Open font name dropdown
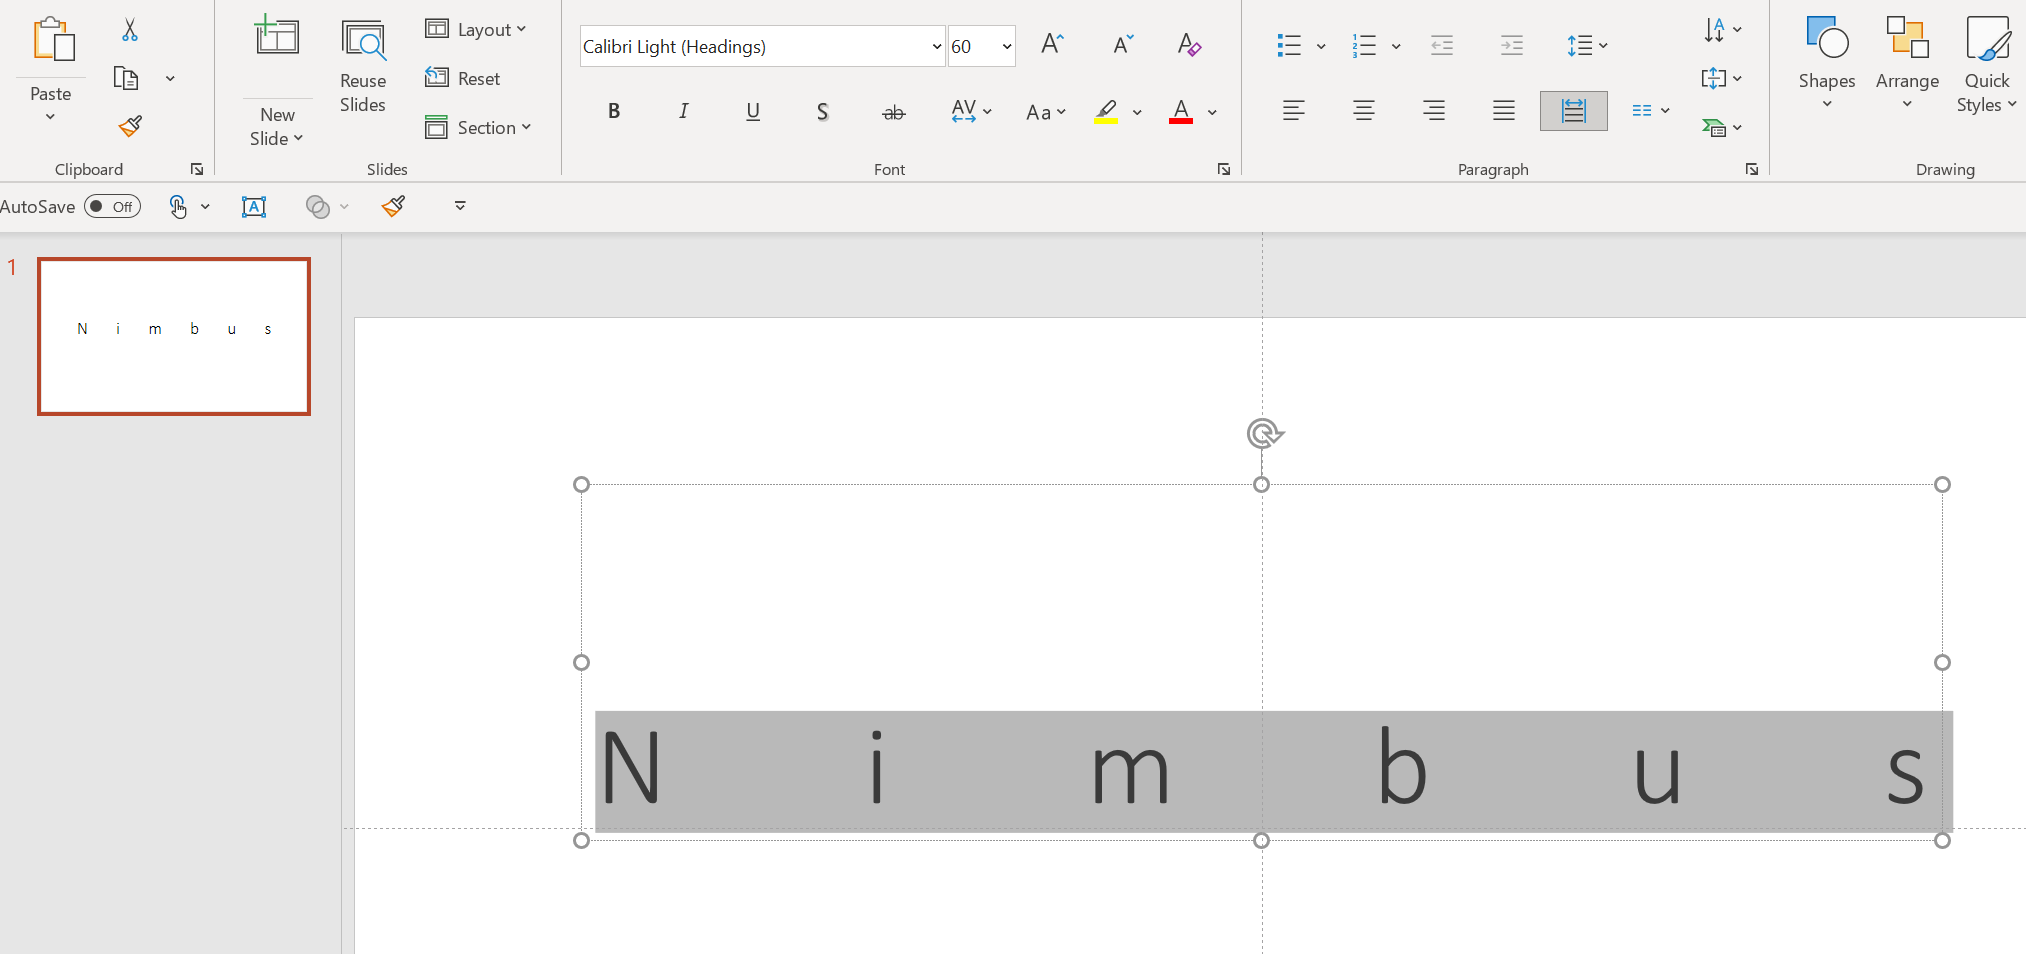 (x=937, y=46)
